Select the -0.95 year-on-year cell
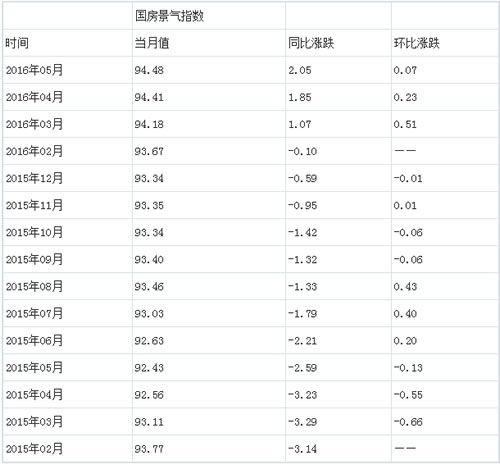The image size is (500, 465). [x=303, y=205]
